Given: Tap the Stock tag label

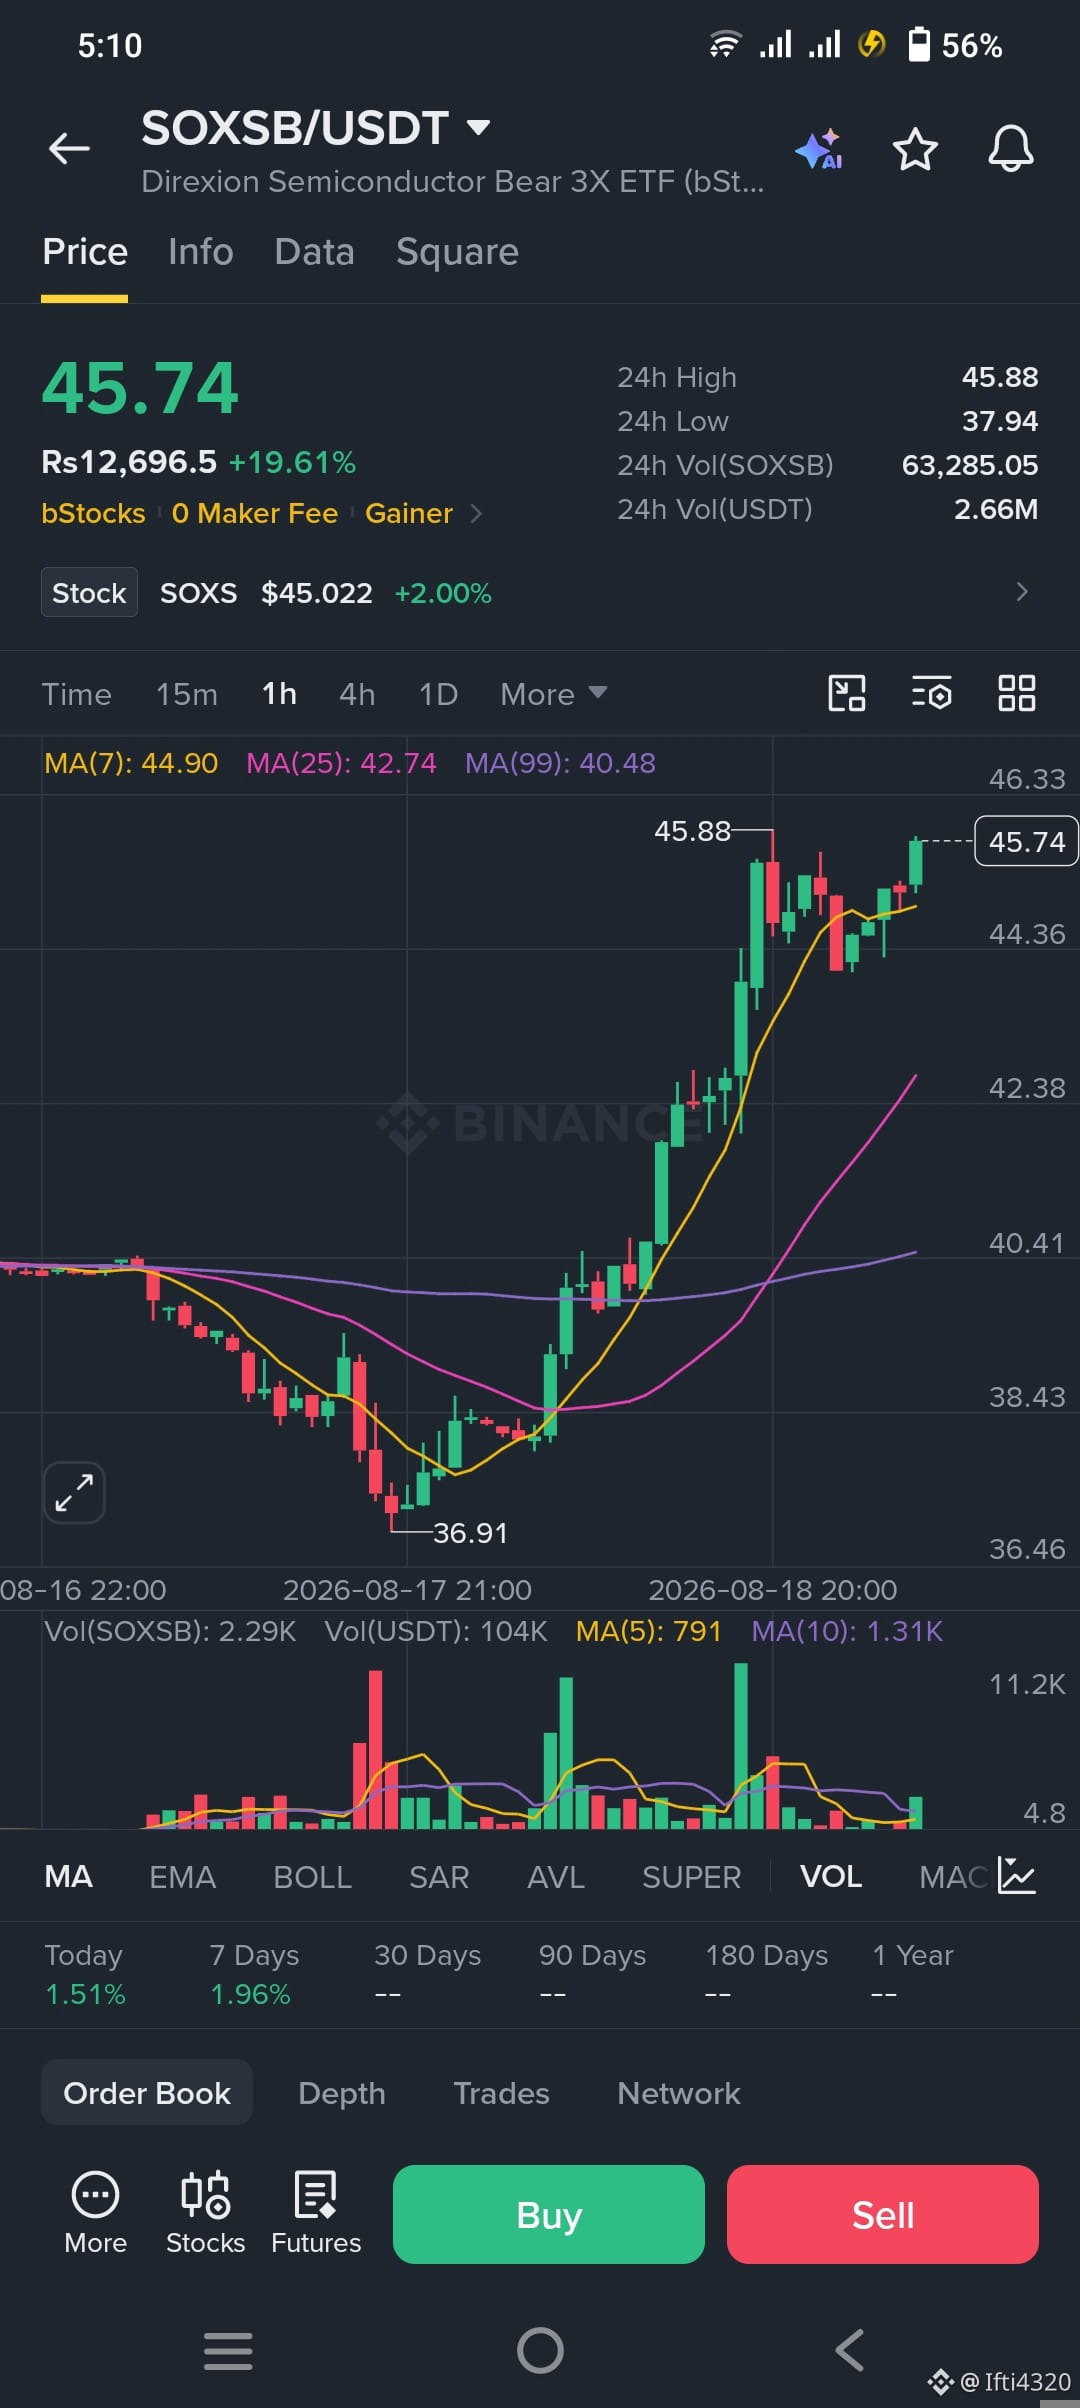Looking at the screenshot, I should tap(89, 593).
